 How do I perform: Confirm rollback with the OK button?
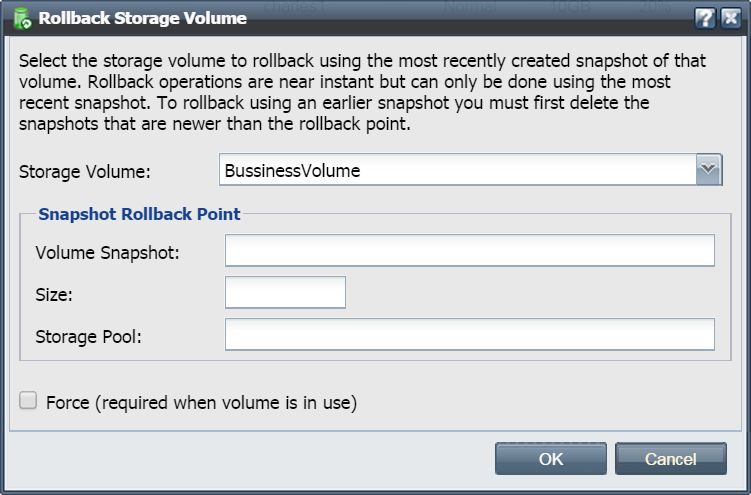point(551,459)
